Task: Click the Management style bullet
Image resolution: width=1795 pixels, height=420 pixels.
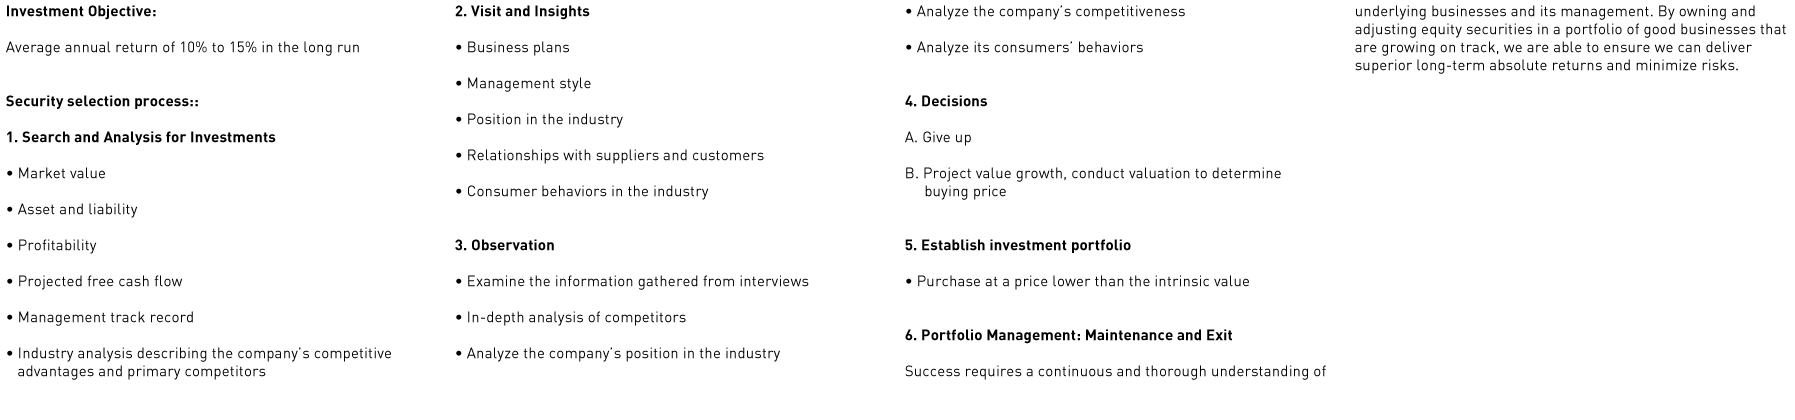Action: (x=523, y=84)
